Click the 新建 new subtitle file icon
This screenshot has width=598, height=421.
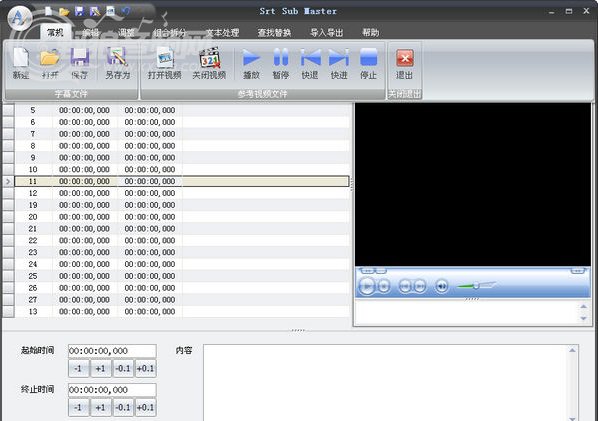(21, 63)
